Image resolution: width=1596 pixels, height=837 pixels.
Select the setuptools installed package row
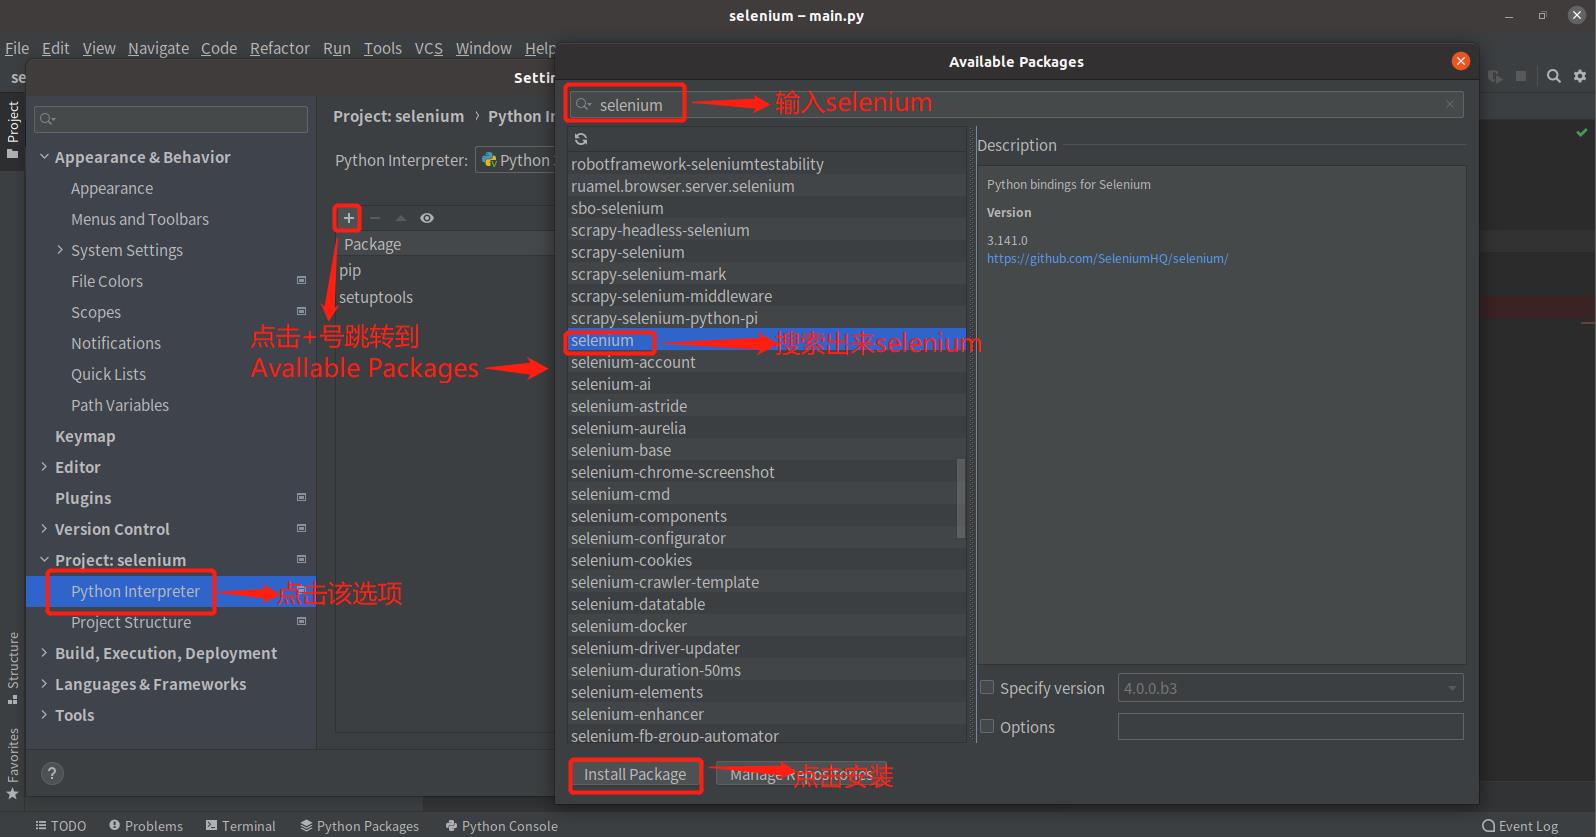coord(445,297)
